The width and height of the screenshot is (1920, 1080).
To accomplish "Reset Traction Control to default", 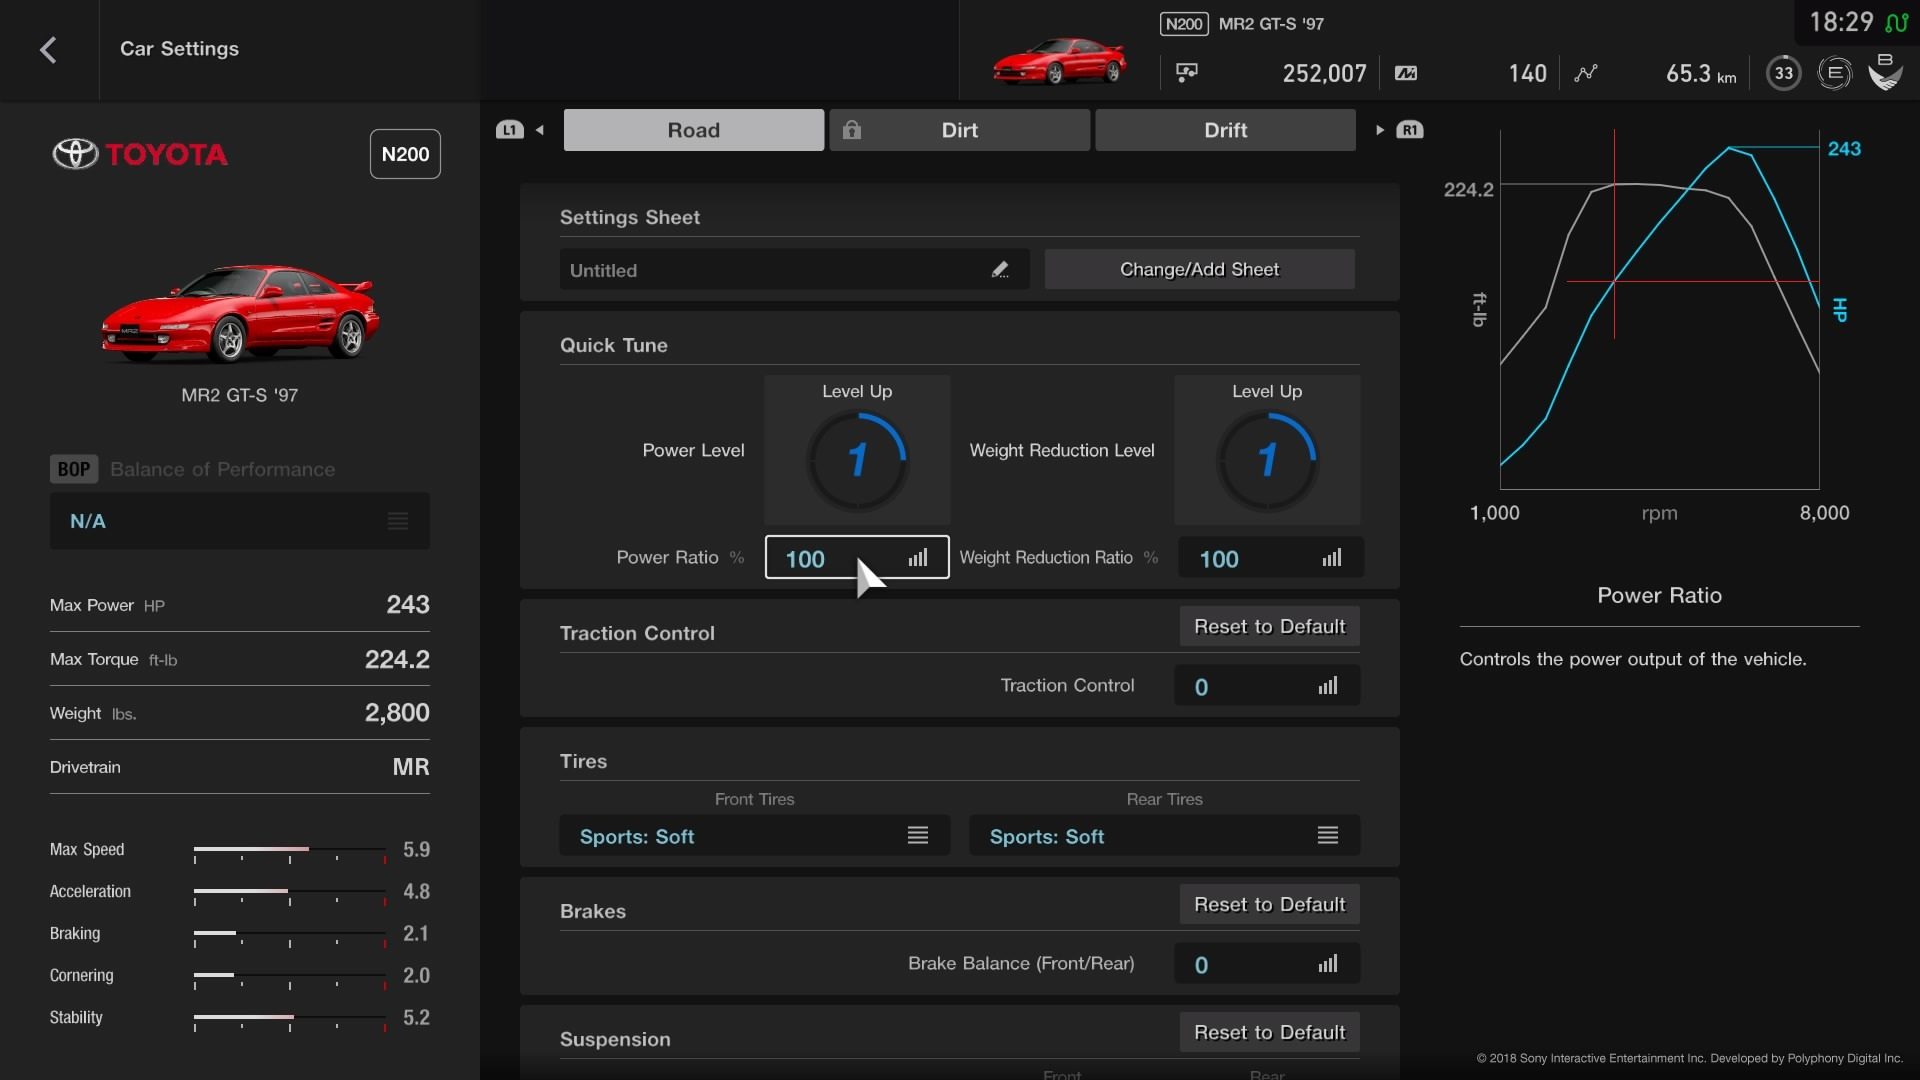I will (1270, 627).
